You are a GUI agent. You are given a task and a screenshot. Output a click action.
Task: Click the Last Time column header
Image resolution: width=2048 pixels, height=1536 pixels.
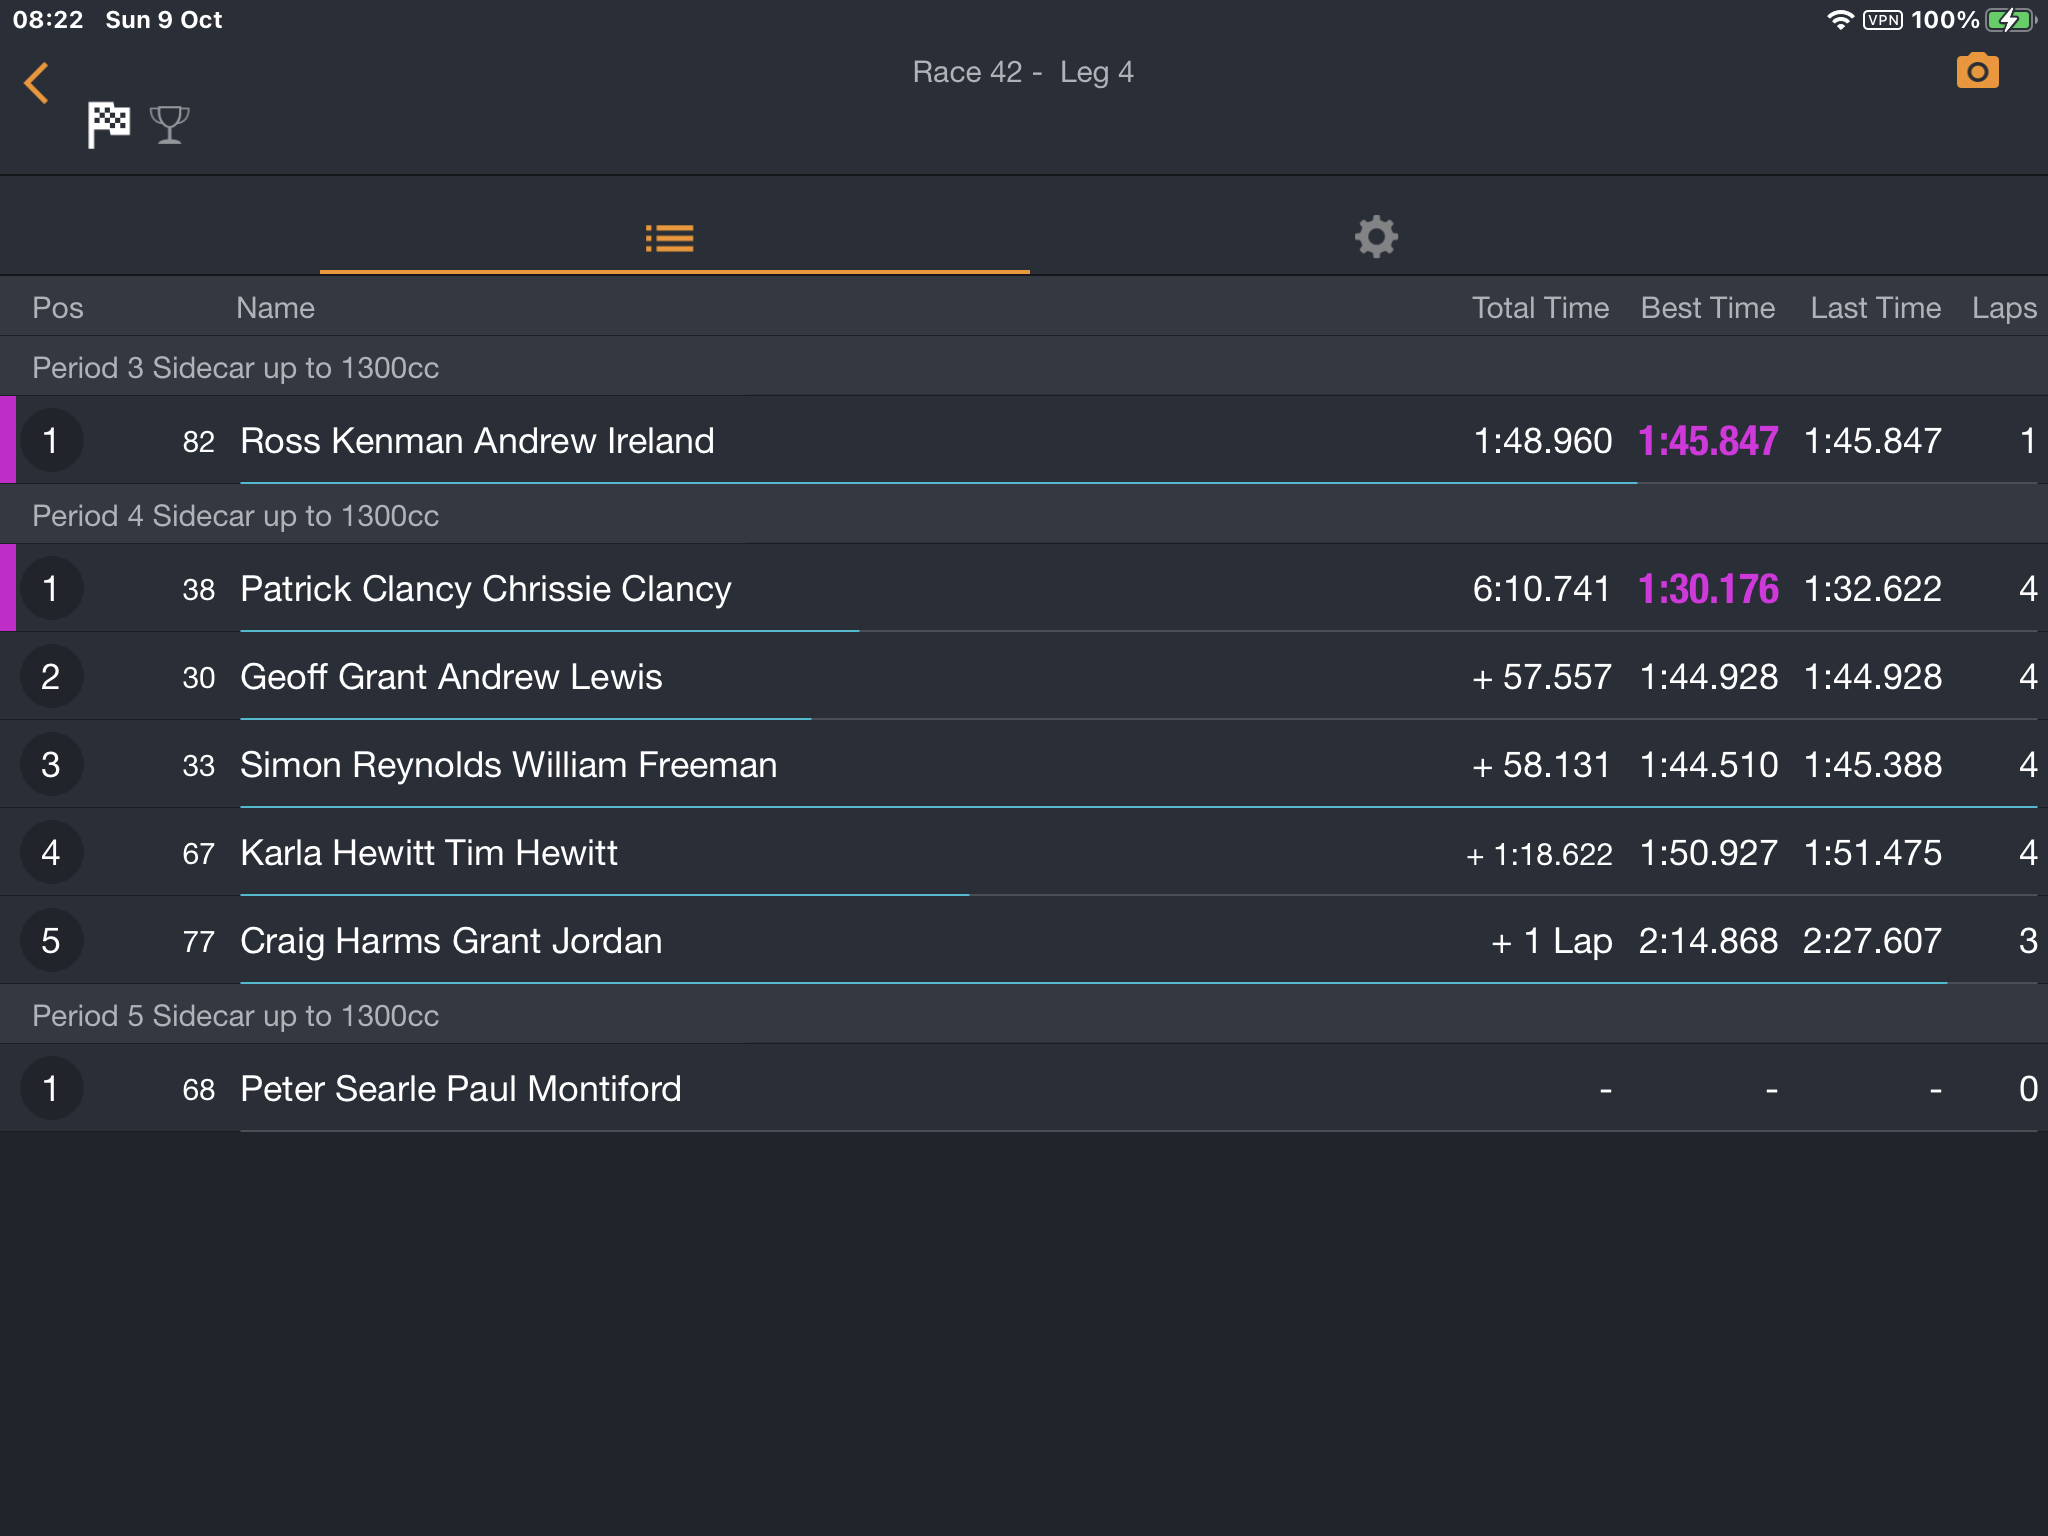[x=1875, y=307]
